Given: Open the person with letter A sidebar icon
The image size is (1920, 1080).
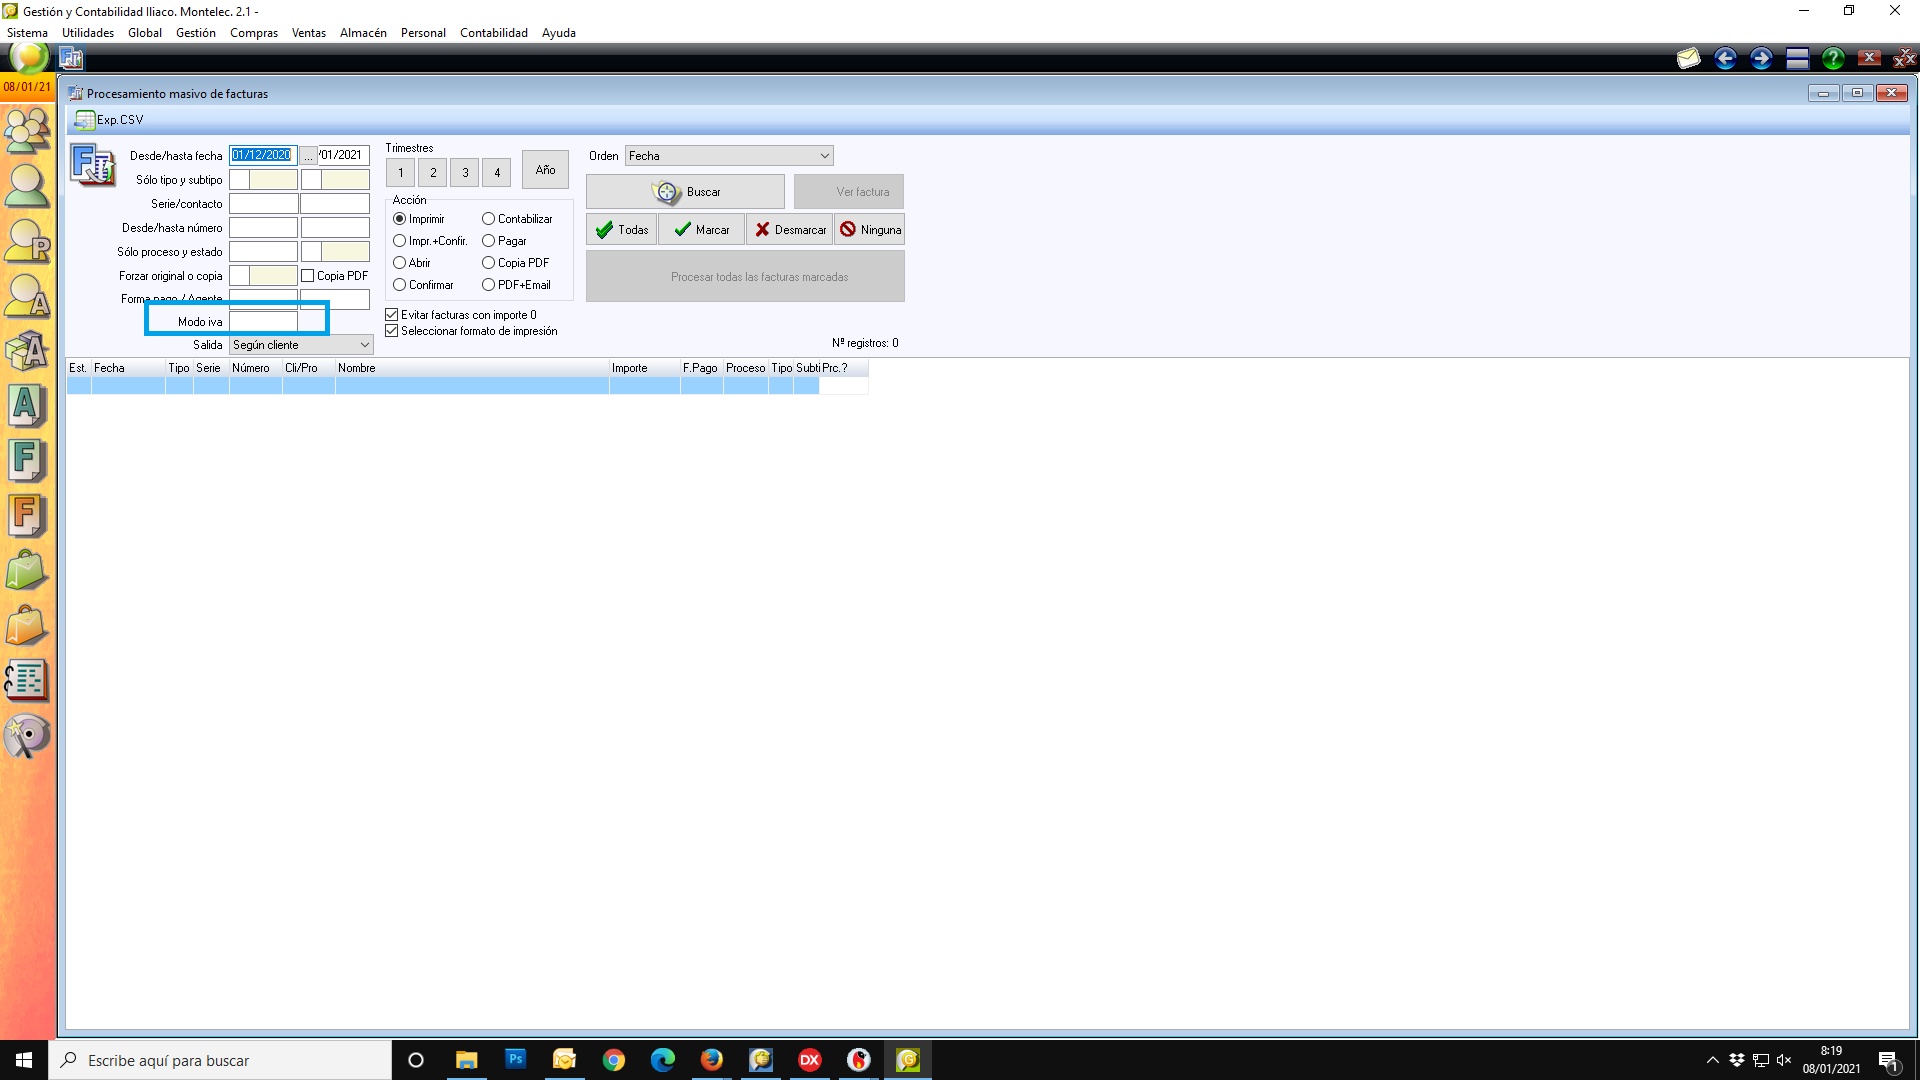Looking at the screenshot, I should pyautogui.click(x=27, y=298).
